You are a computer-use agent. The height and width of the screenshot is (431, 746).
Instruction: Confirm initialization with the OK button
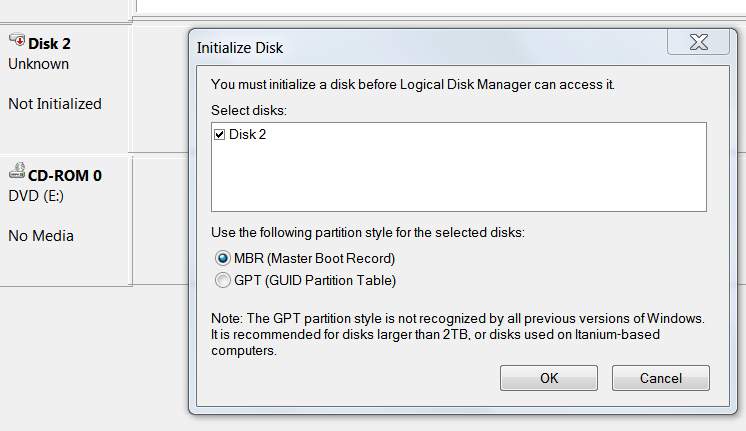pos(549,378)
